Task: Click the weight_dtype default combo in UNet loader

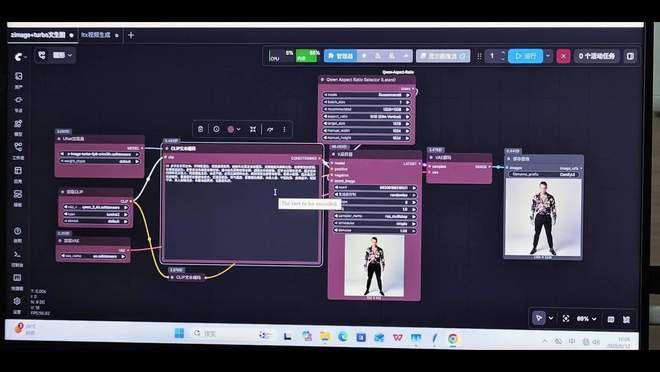Action: tap(100, 161)
